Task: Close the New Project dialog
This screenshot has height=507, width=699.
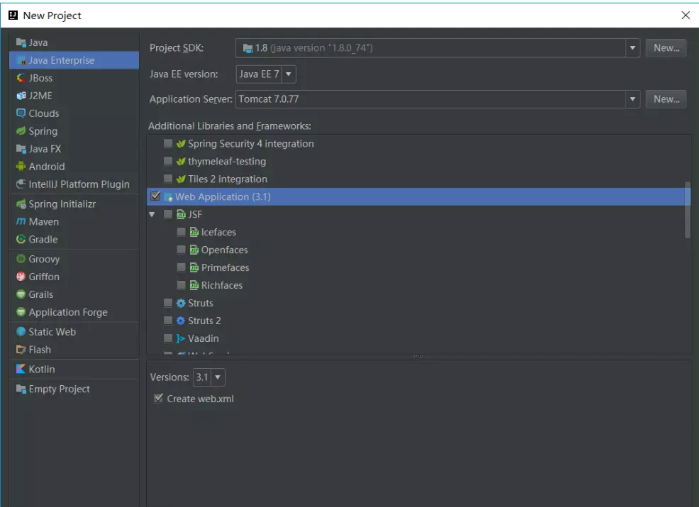Action: pyautogui.click(x=686, y=15)
